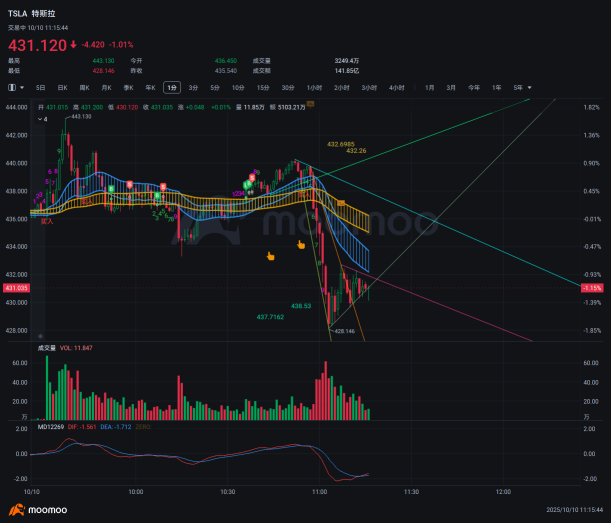Viewport: 611px width, 523px height.
Task: Click the MD12269 MACD indicator label
Action: [51, 427]
